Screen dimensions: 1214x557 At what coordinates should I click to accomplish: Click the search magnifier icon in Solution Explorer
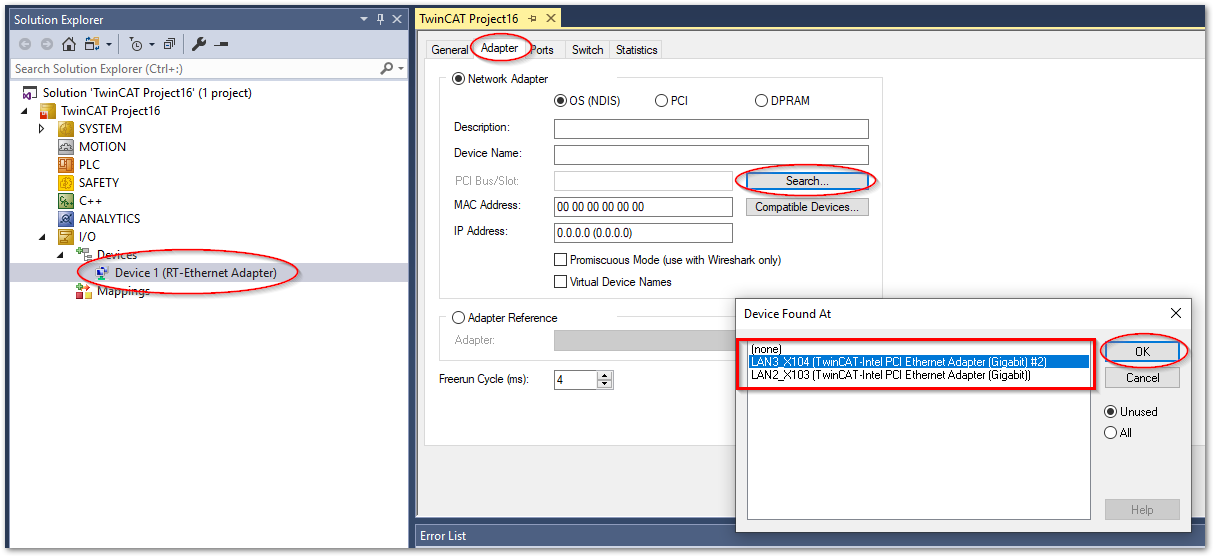tap(387, 68)
